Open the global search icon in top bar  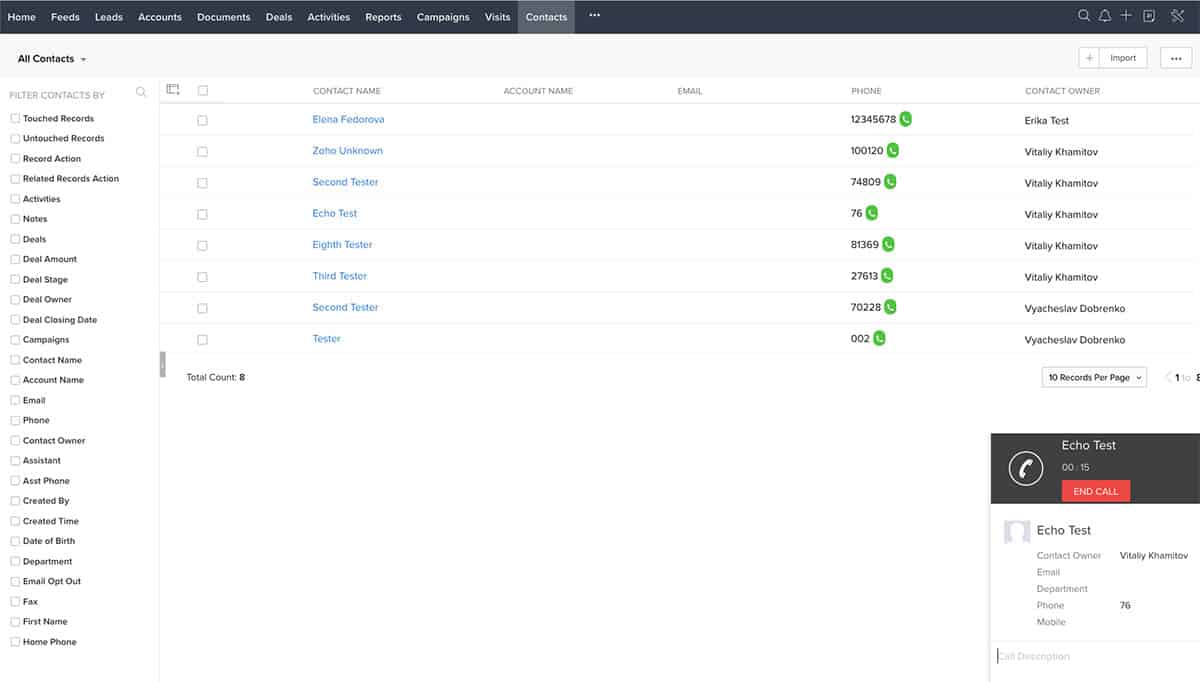1084,16
